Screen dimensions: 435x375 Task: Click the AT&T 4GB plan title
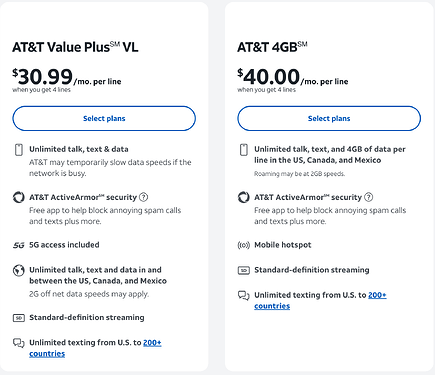click(x=272, y=47)
